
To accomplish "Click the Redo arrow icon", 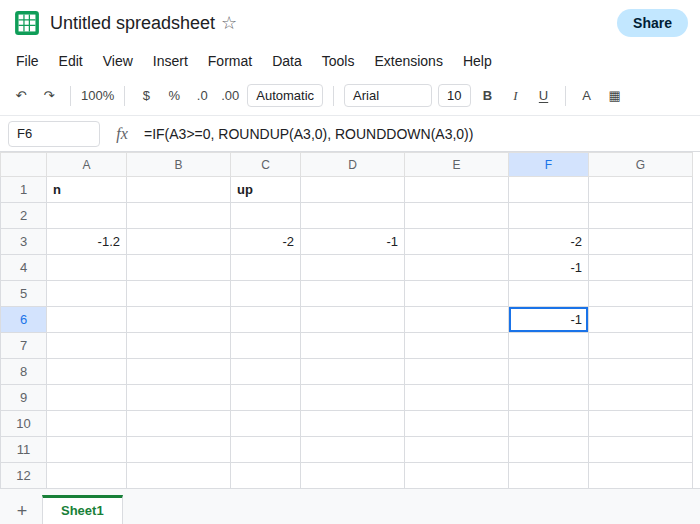I will [49, 95].
